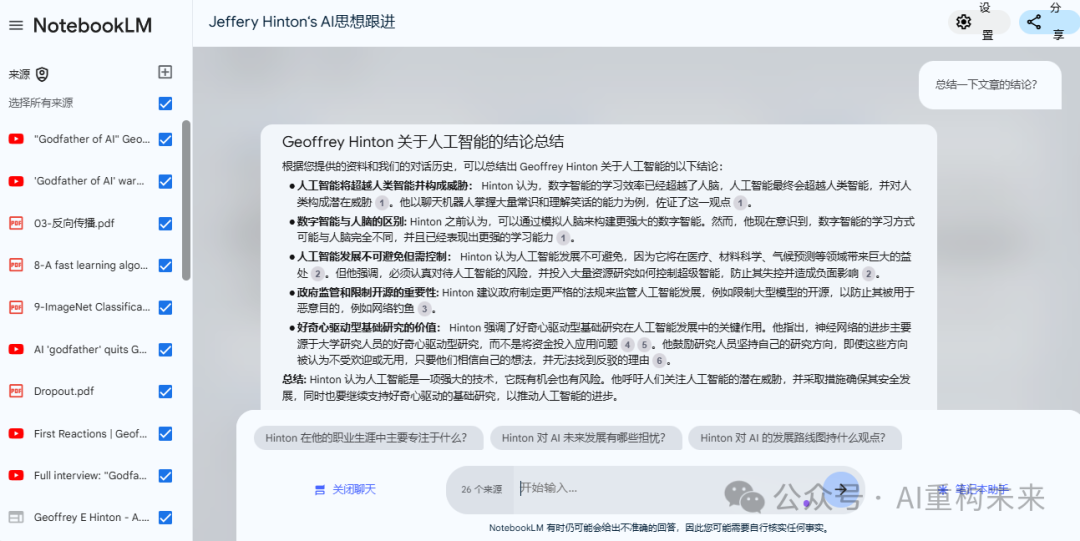This screenshot has height=541, width=1080.
Task: Click the YouTube icon for Full interview: "Godfa...
Action: 16,476
